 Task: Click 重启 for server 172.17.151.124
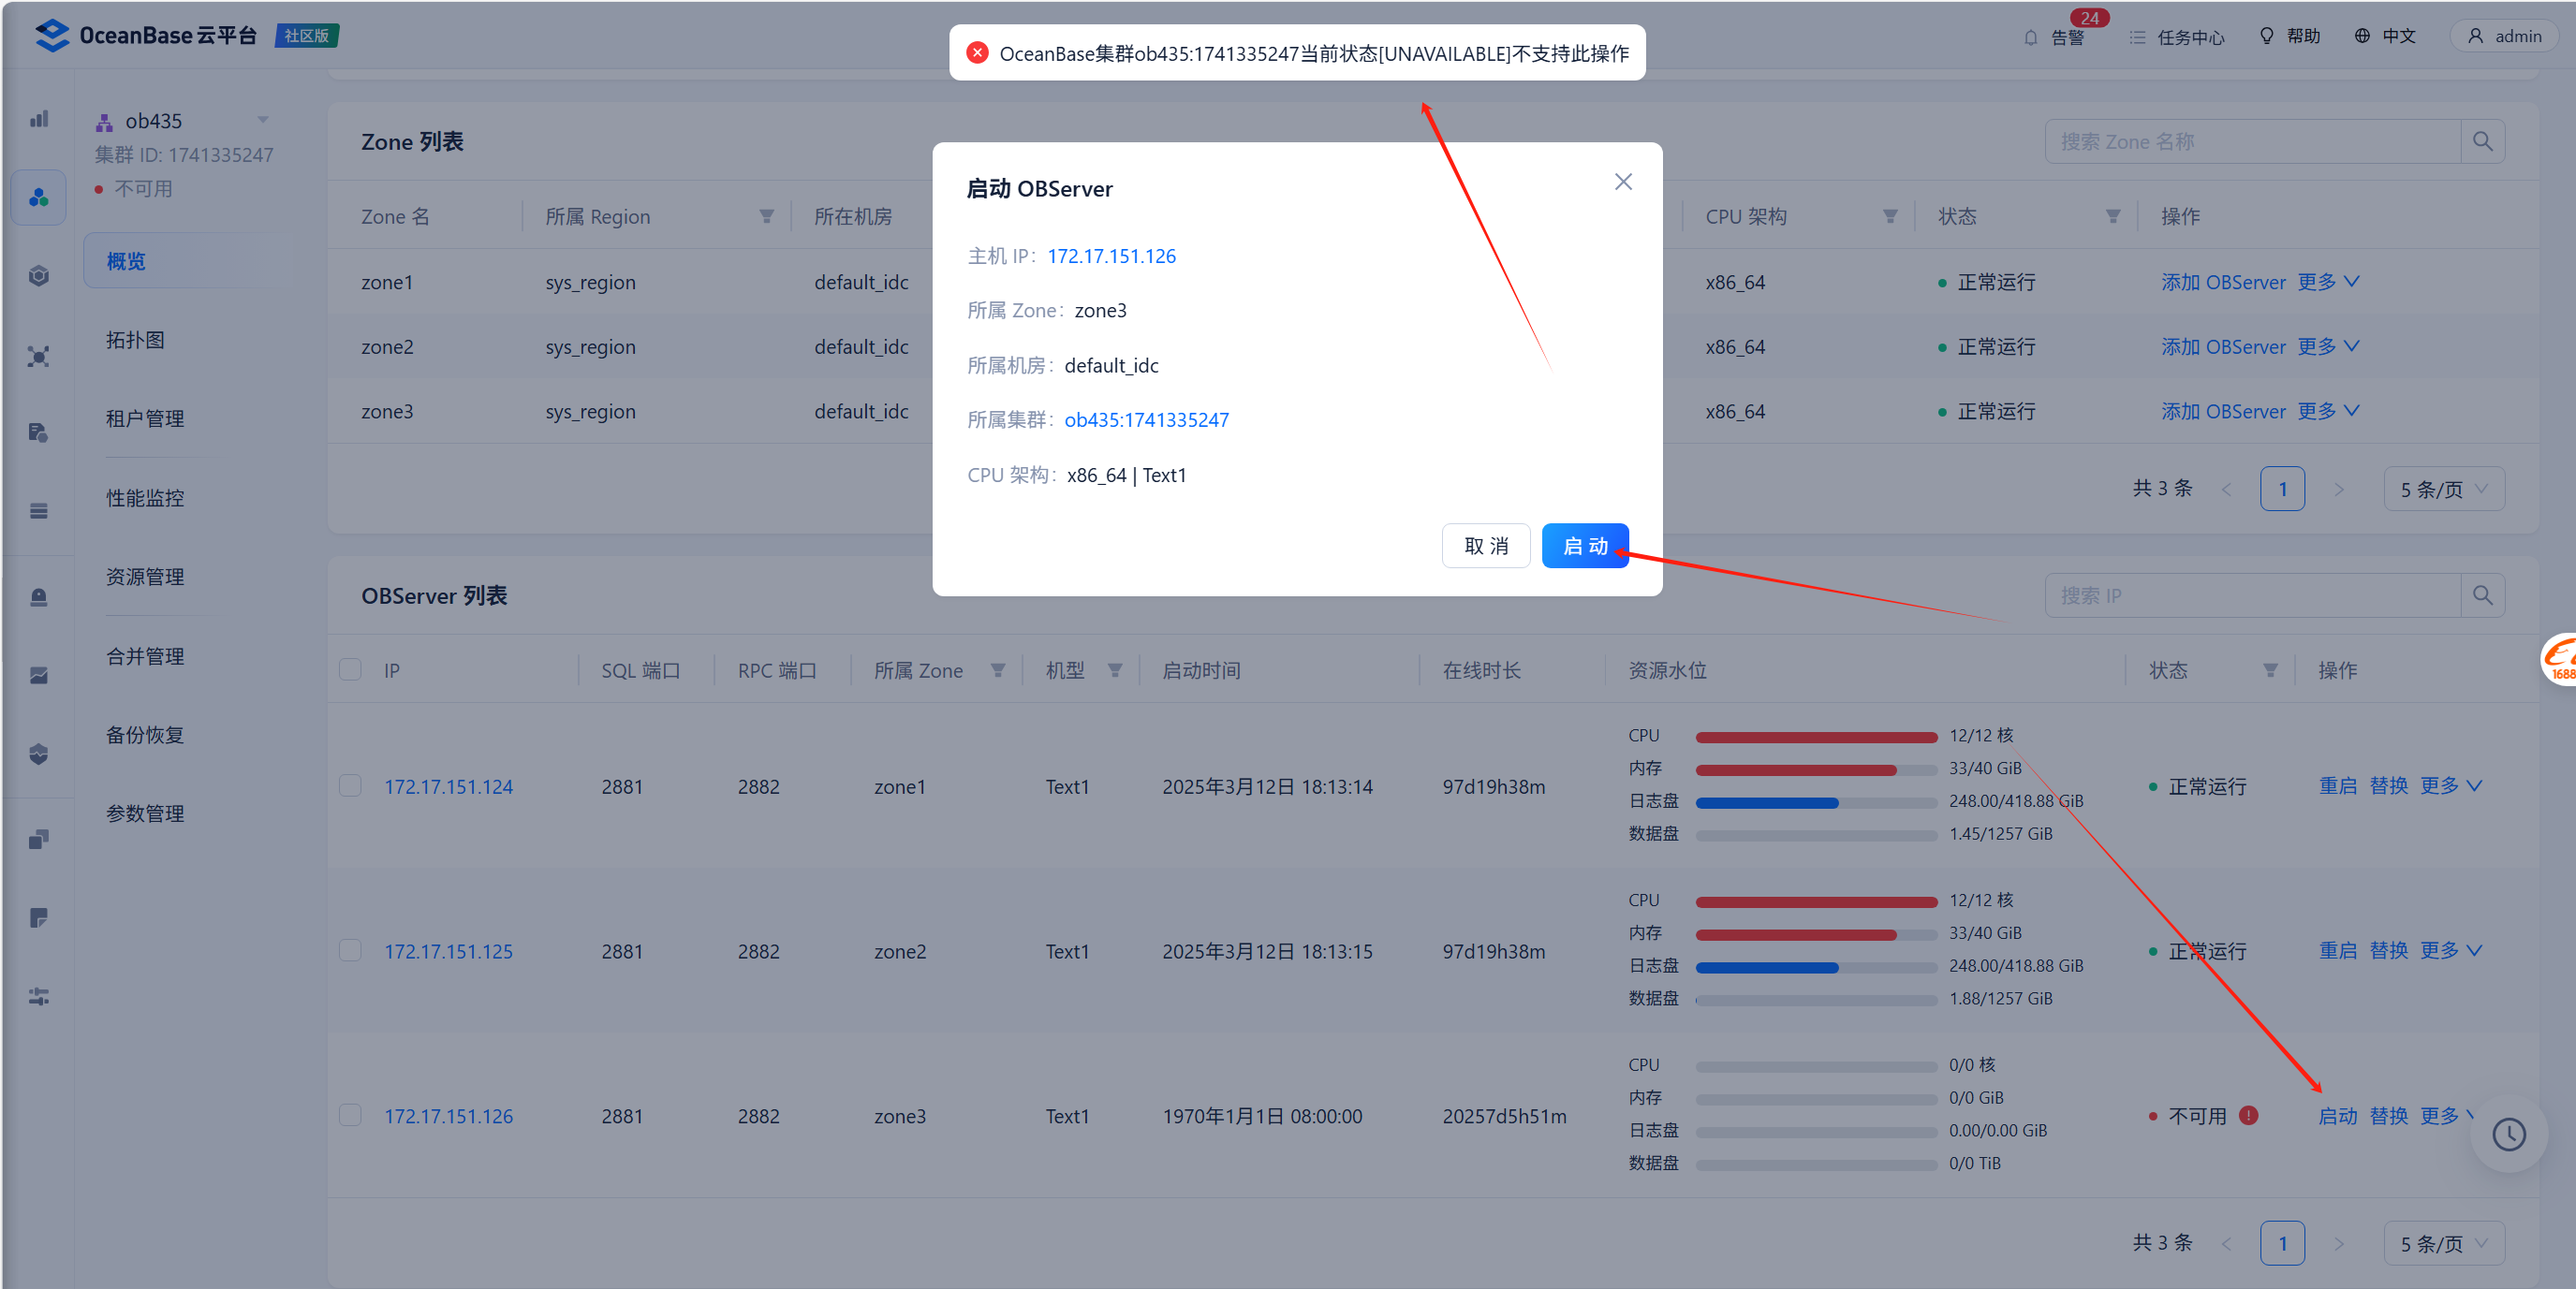(2337, 786)
